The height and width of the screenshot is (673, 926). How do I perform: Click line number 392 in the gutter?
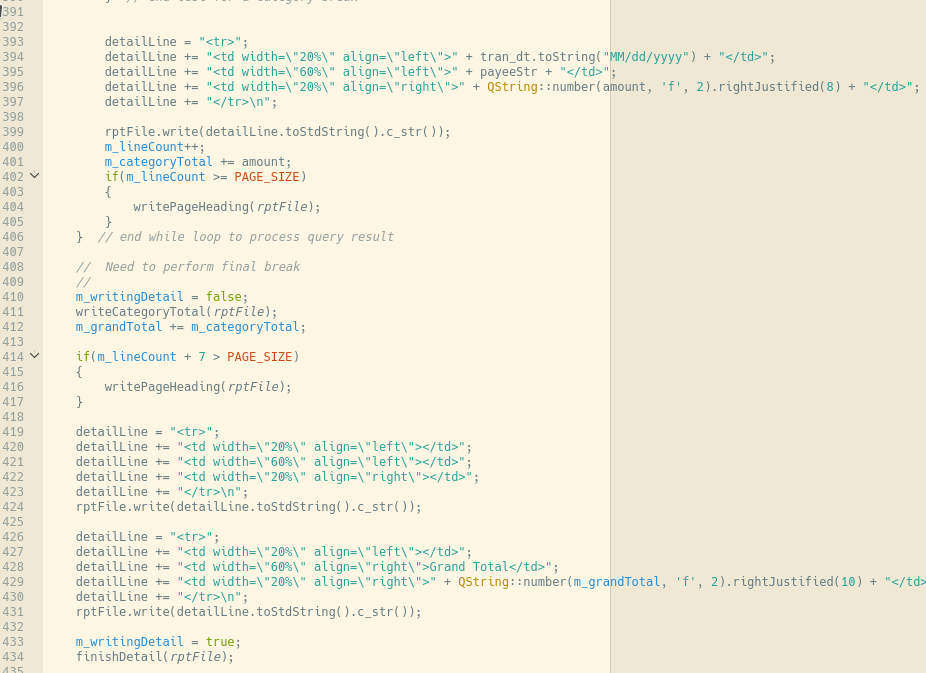point(13,27)
